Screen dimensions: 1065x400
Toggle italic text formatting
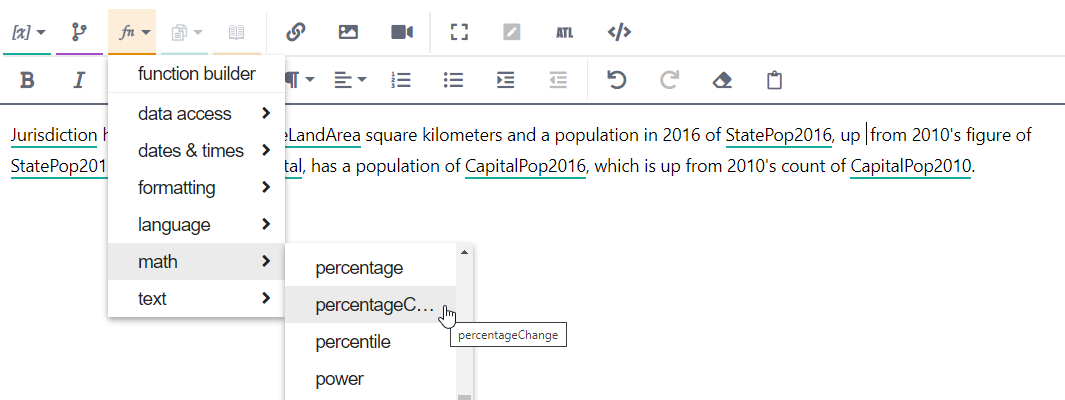pos(79,80)
